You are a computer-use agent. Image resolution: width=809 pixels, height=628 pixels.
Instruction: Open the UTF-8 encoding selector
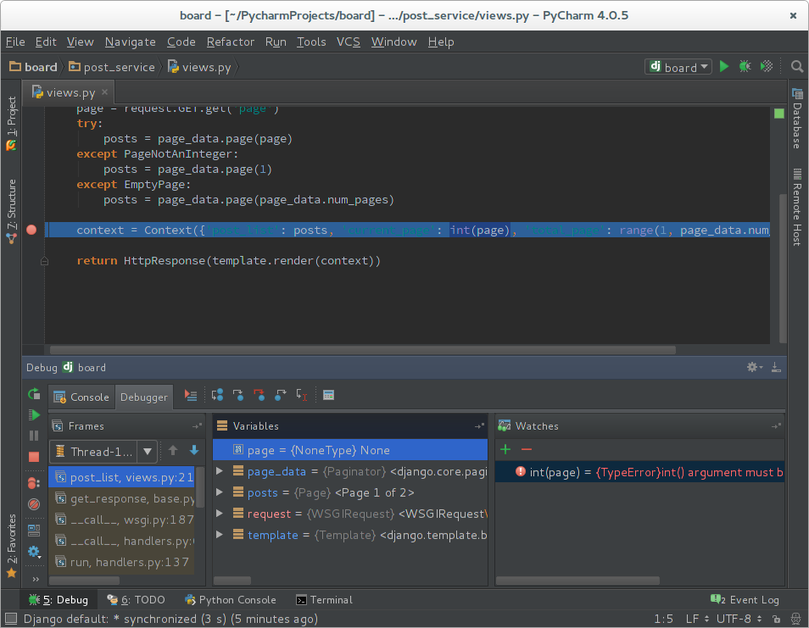tap(739, 619)
